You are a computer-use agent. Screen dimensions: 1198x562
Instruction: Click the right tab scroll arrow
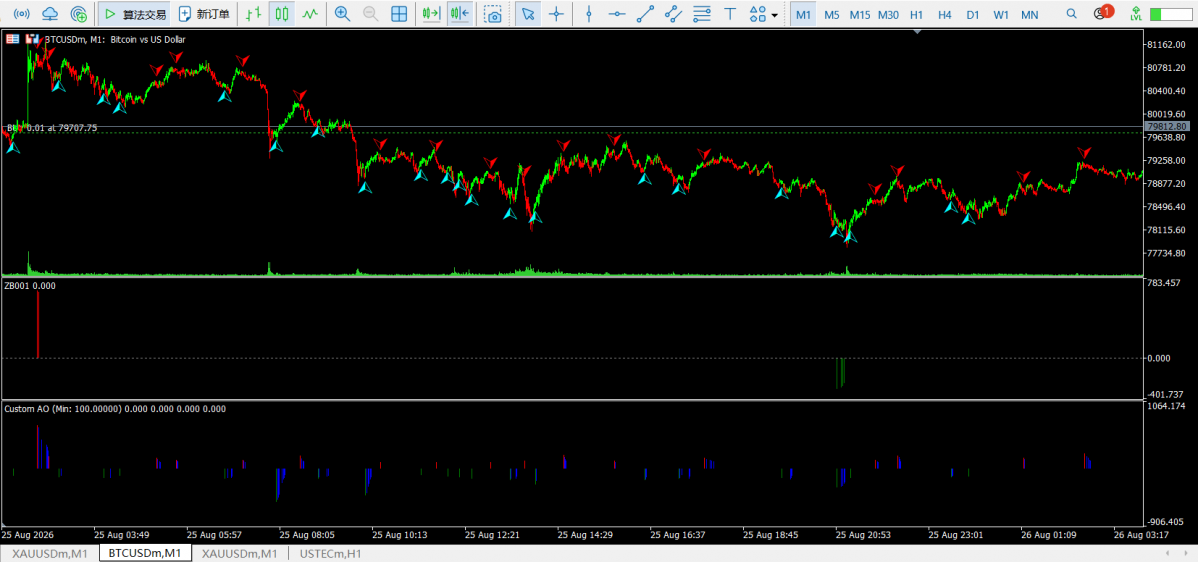(x=1186, y=552)
